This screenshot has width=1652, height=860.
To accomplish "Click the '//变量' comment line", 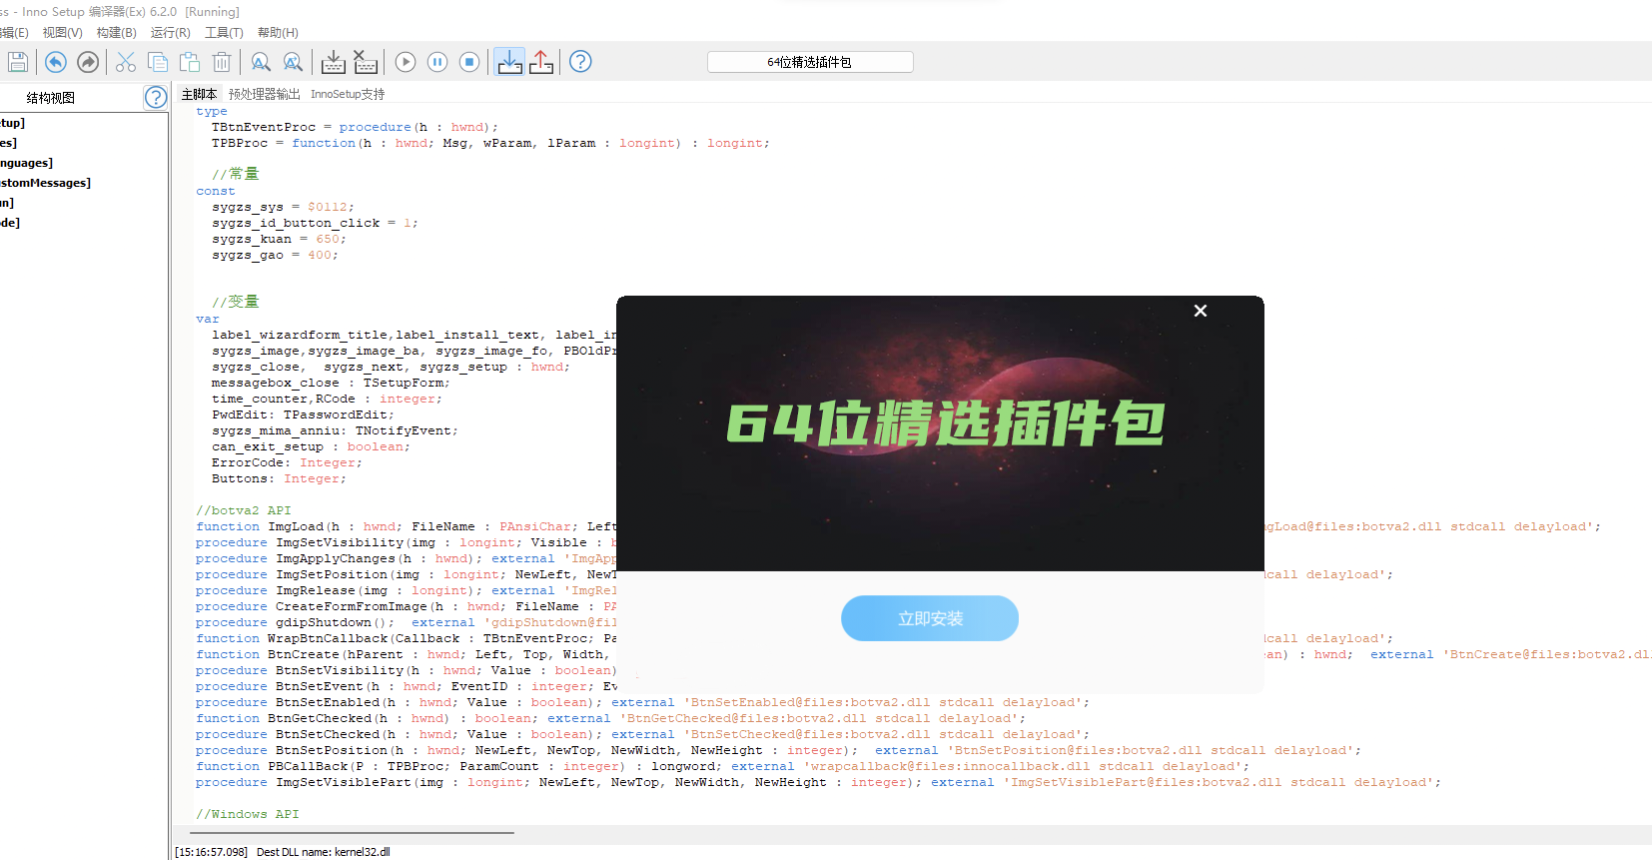I will pos(235,302).
